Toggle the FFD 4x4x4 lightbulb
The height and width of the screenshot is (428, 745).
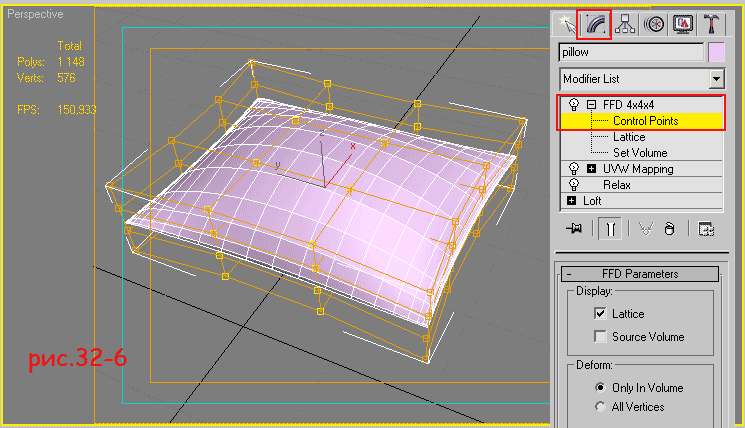[574, 105]
